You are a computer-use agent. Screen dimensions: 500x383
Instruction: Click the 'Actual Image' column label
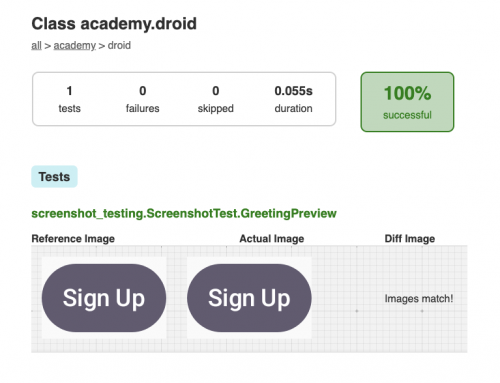[272, 239]
